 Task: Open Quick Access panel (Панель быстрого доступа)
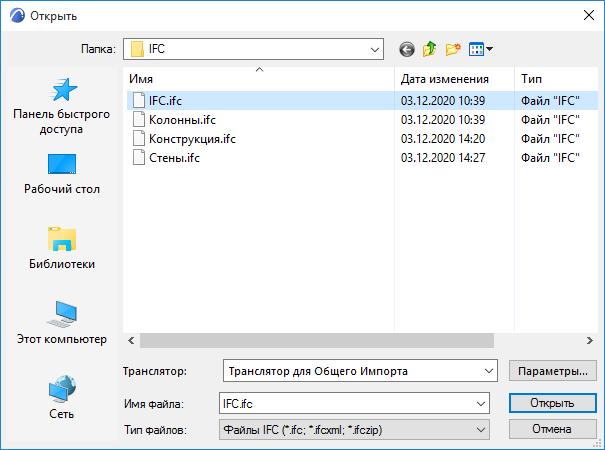click(61, 107)
